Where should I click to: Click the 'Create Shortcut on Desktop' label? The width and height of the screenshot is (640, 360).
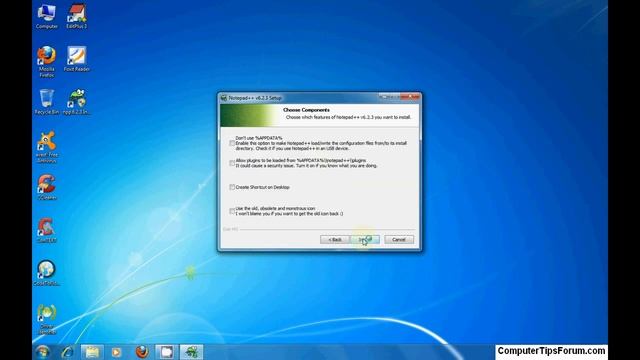click(262, 187)
